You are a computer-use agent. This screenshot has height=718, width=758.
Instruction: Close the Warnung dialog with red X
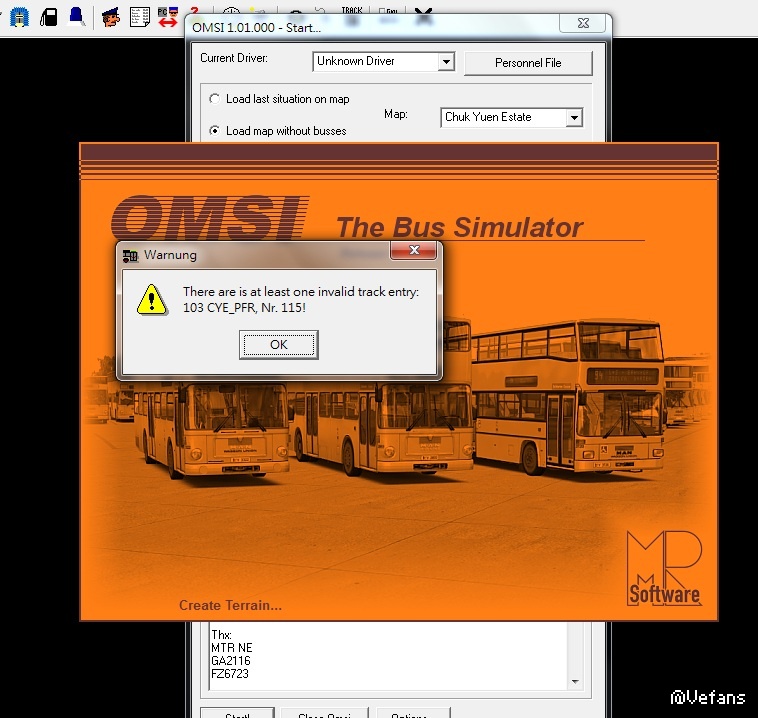(x=414, y=250)
